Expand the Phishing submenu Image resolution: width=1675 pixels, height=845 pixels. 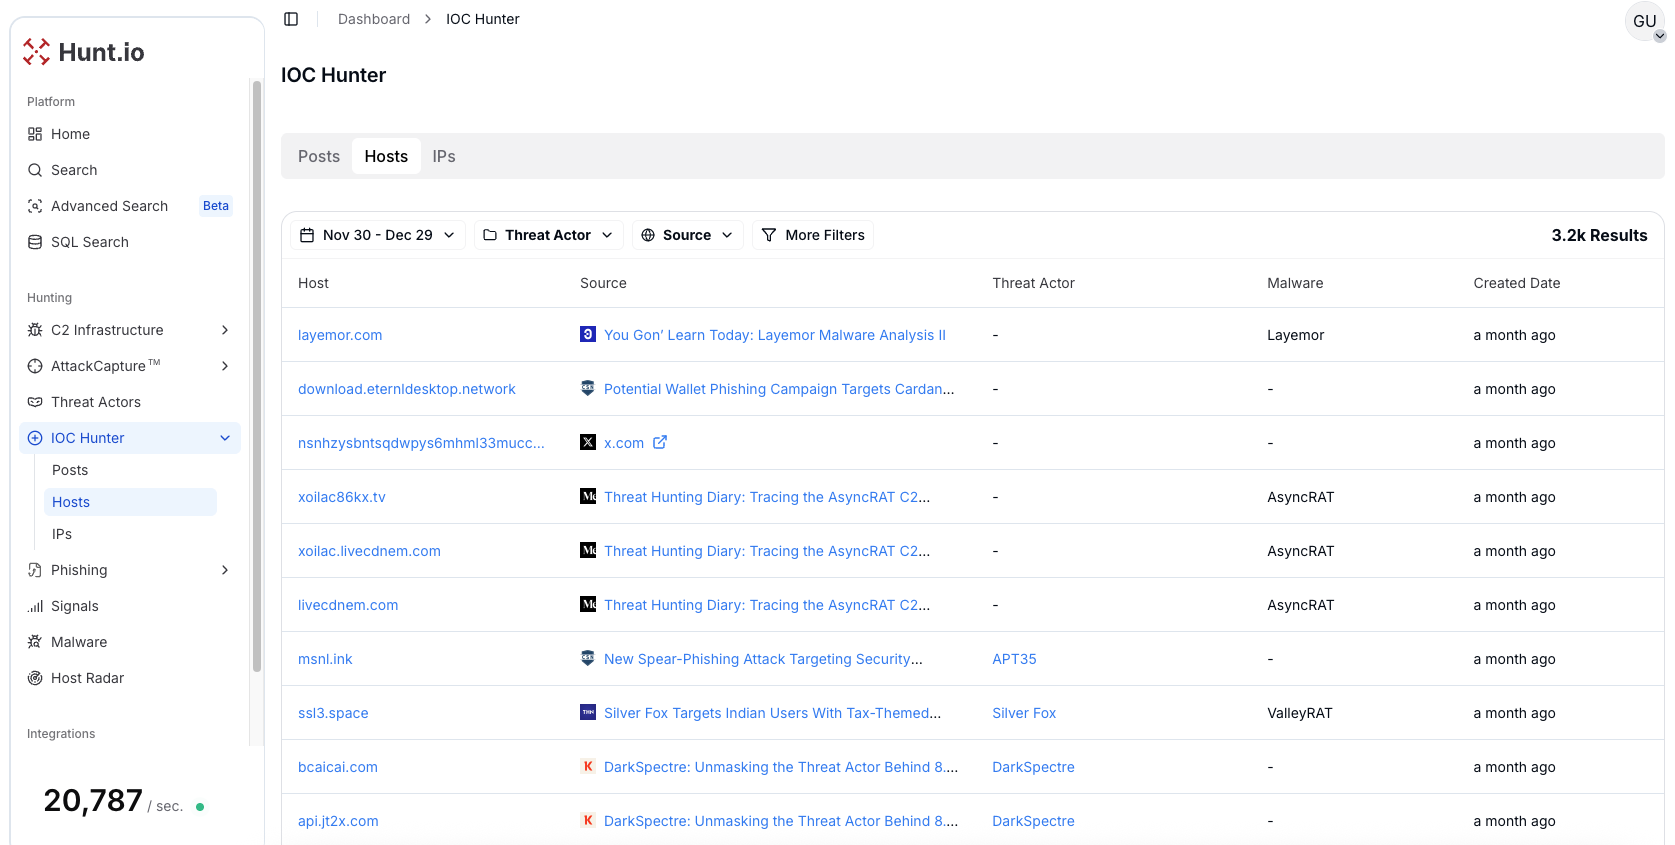pos(224,570)
